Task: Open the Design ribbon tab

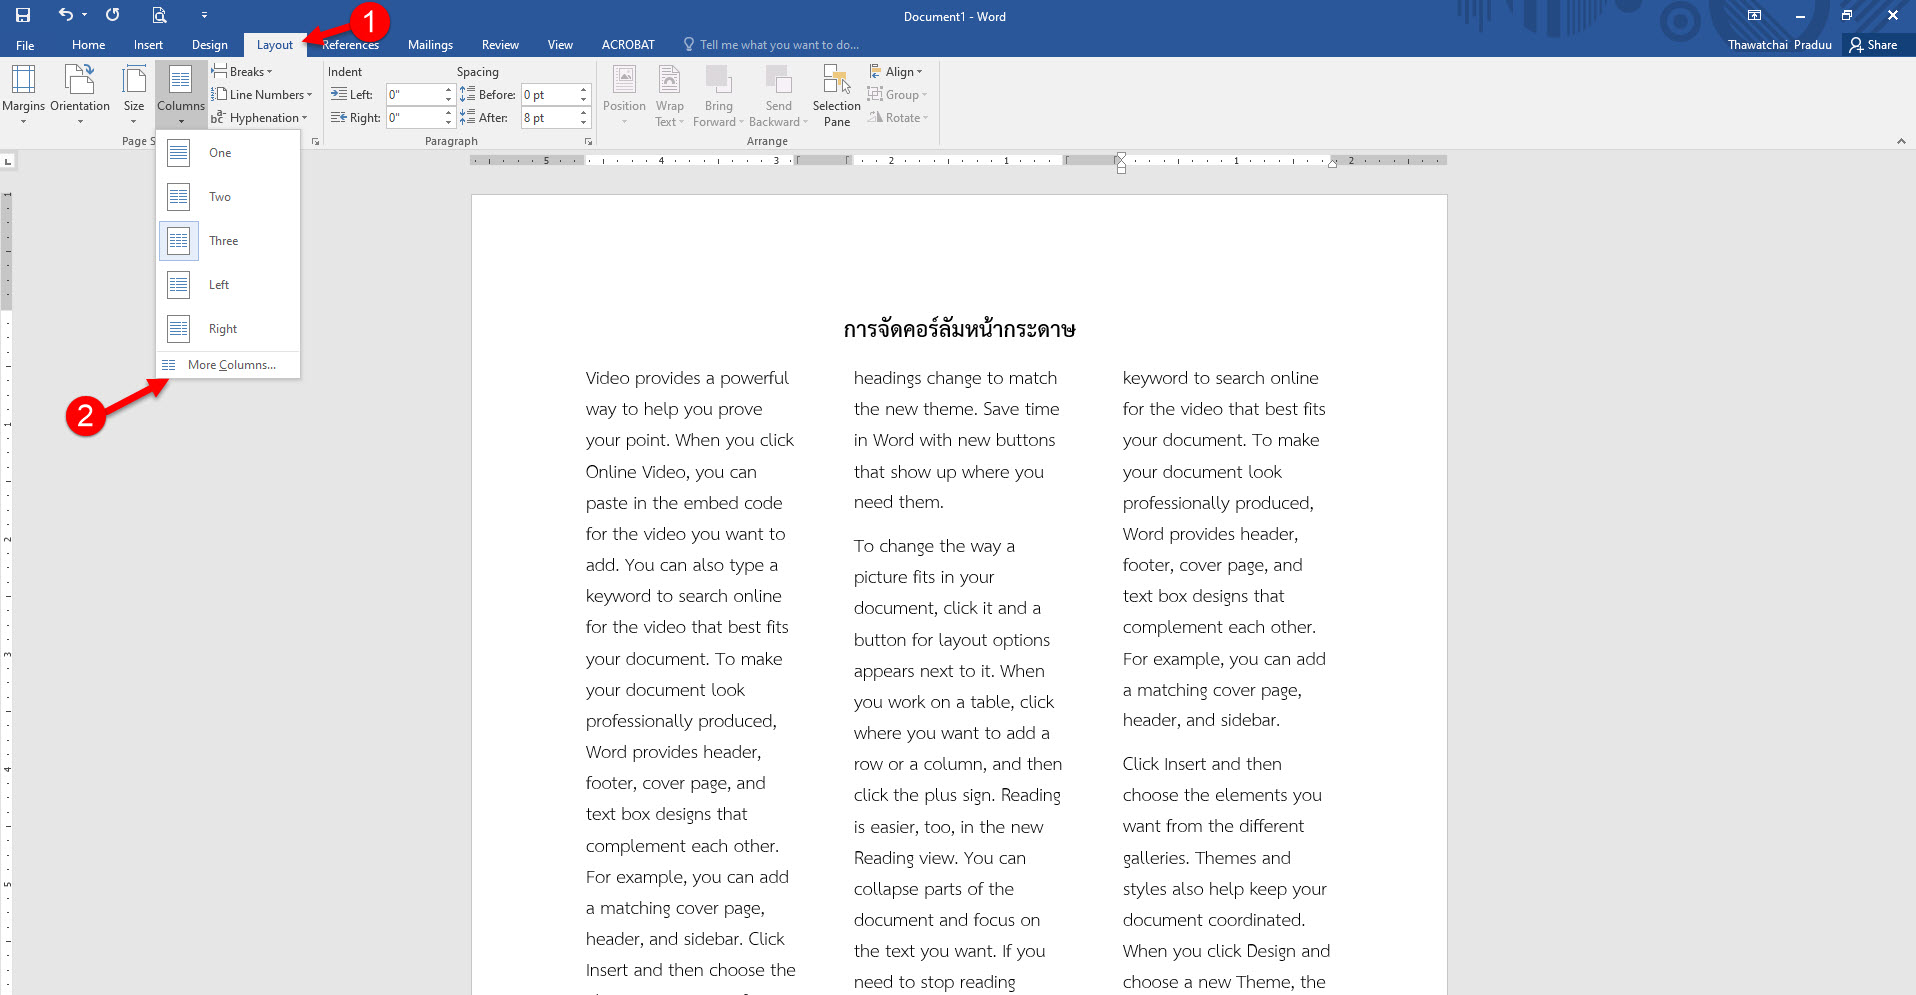Action: [209, 45]
